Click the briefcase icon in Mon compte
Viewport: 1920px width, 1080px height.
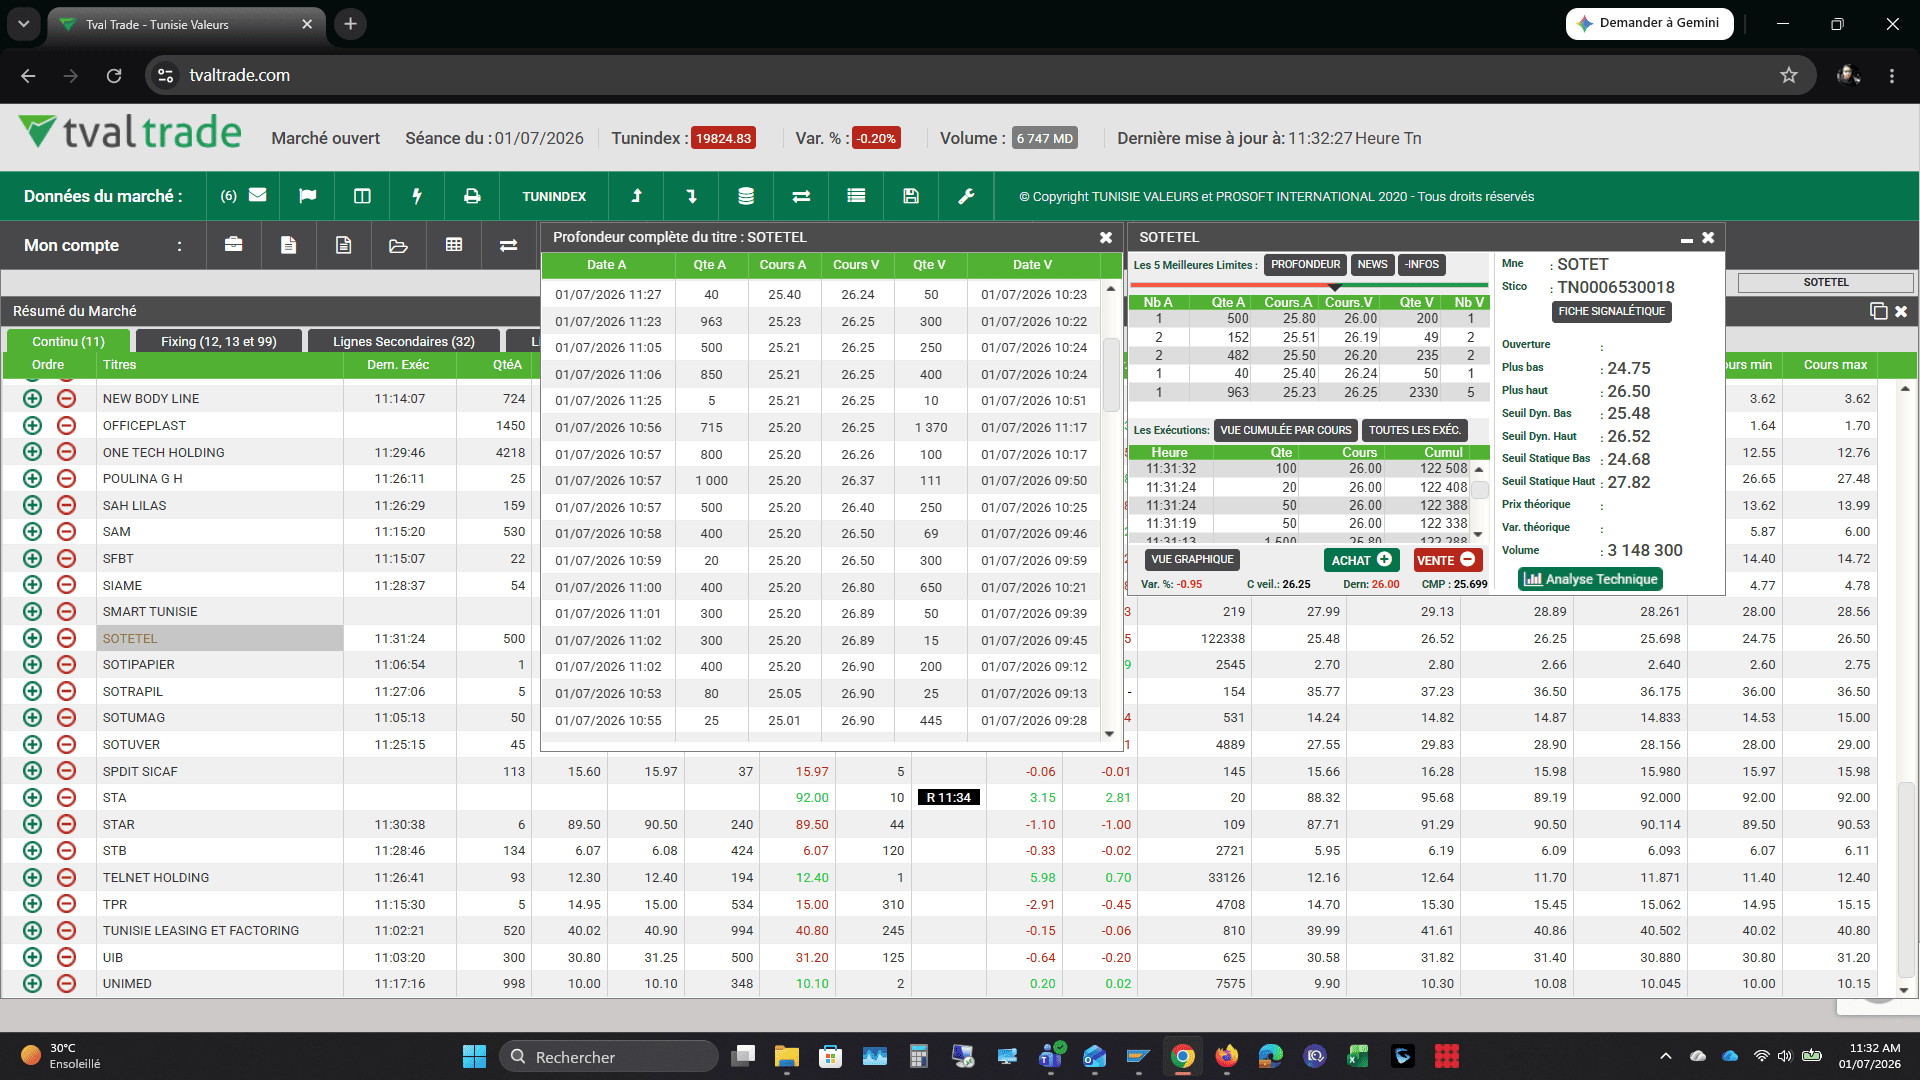[x=234, y=245]
